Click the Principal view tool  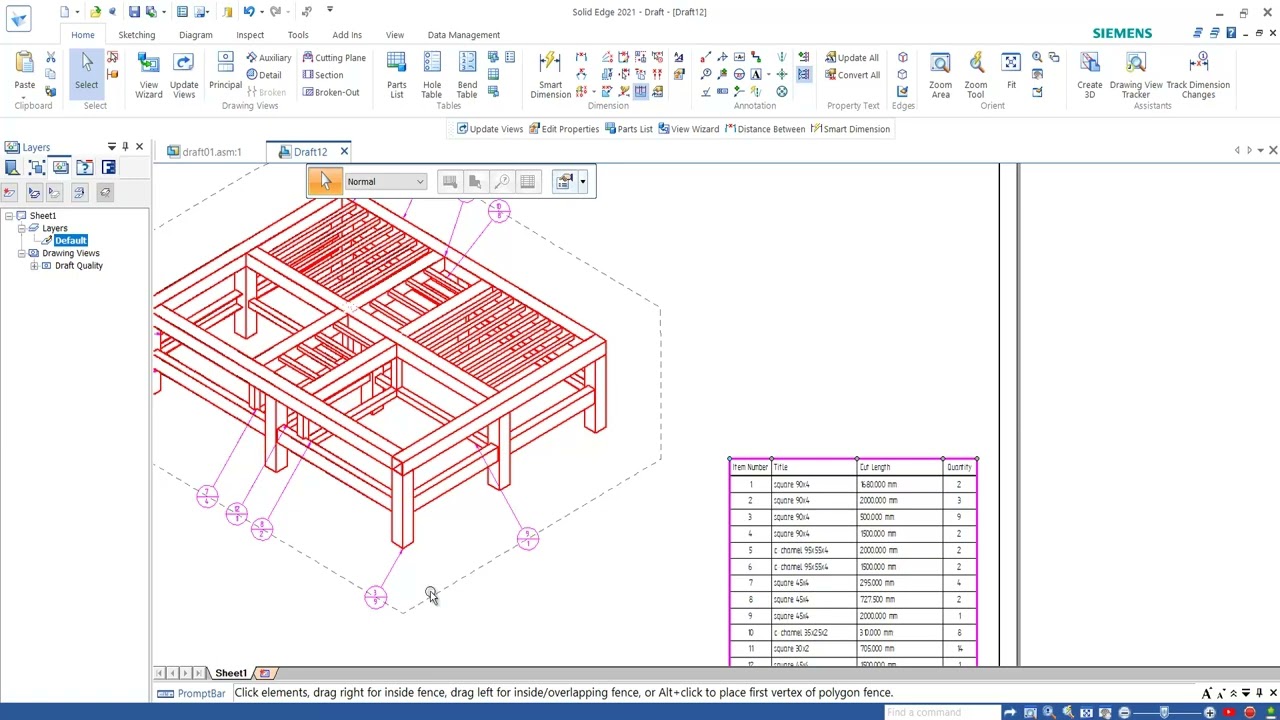click(225, 72)
